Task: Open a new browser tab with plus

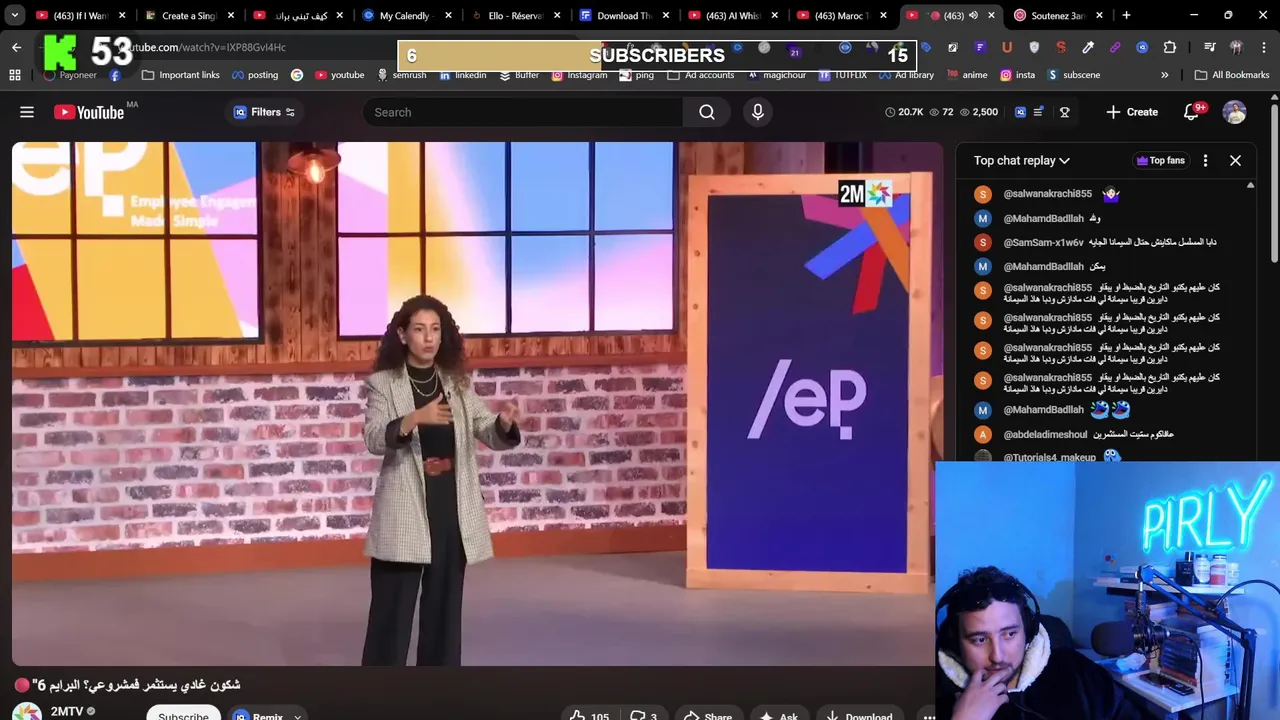Action: tap(1126, 15)
